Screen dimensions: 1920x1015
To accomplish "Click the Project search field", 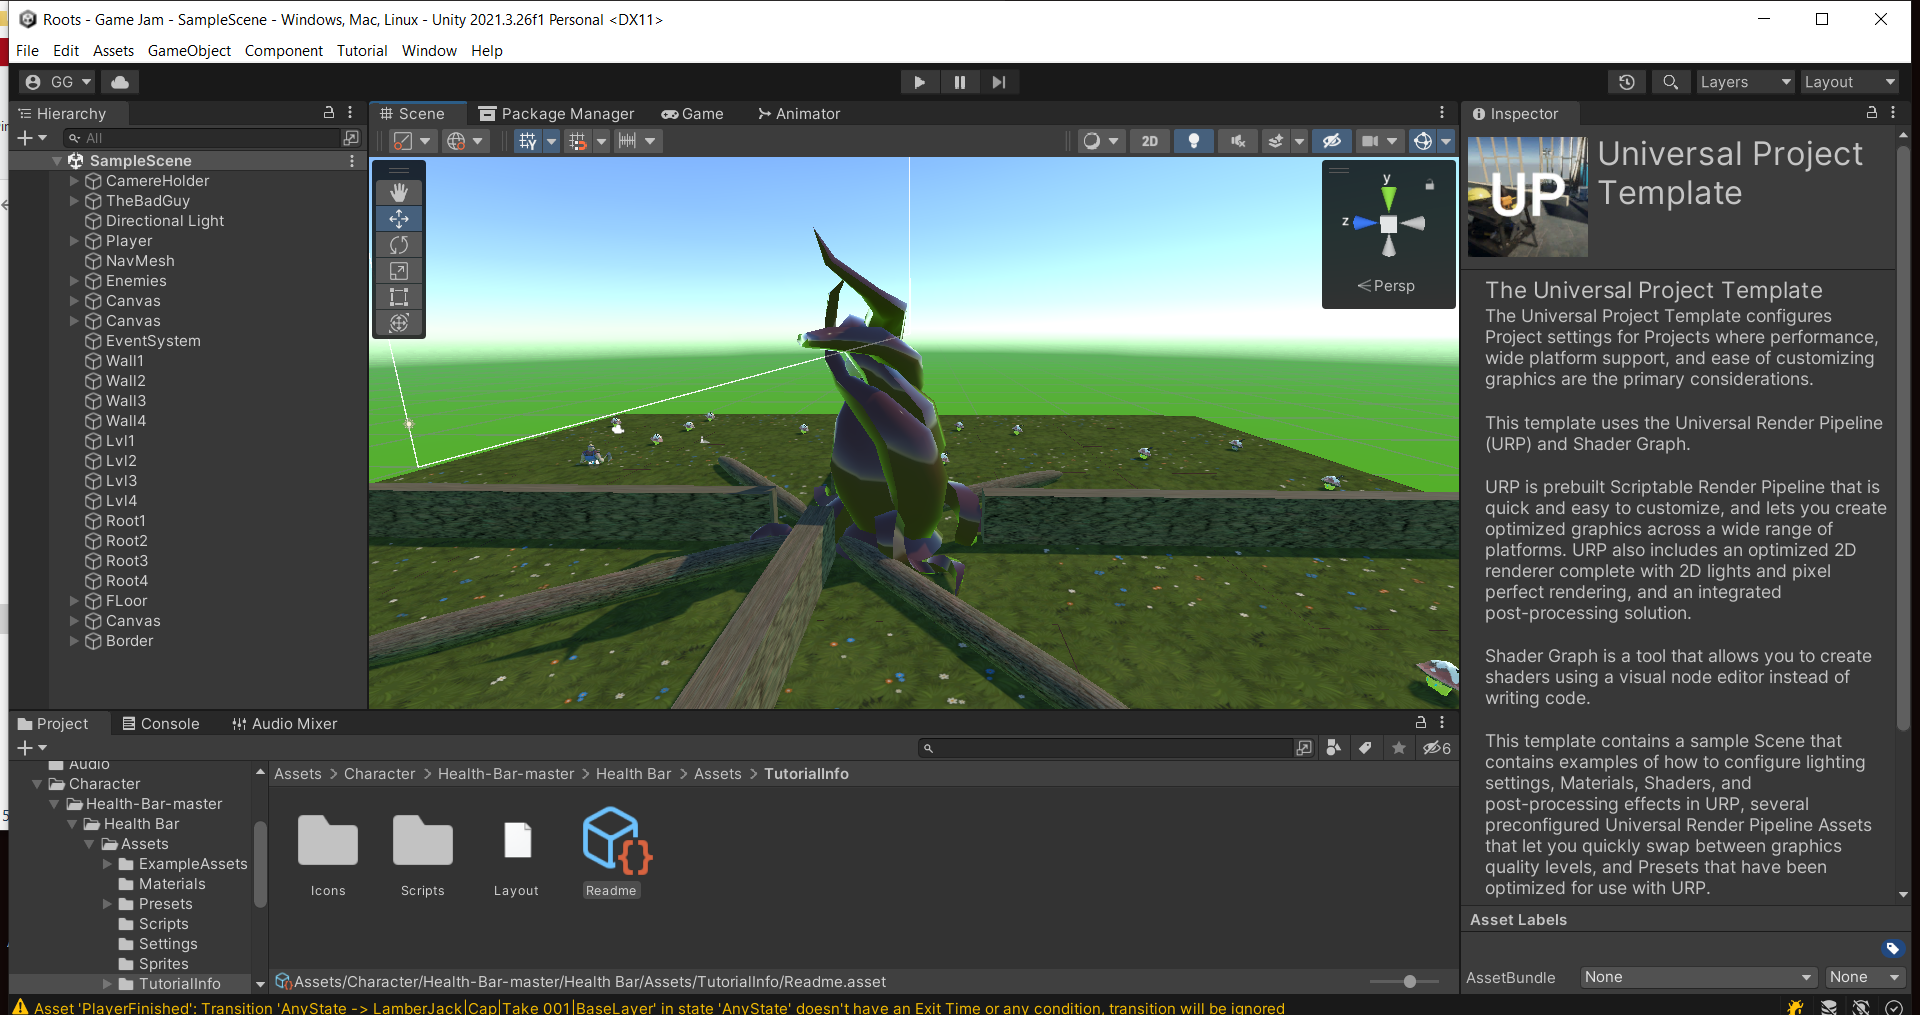I will tap(1105, 748).
